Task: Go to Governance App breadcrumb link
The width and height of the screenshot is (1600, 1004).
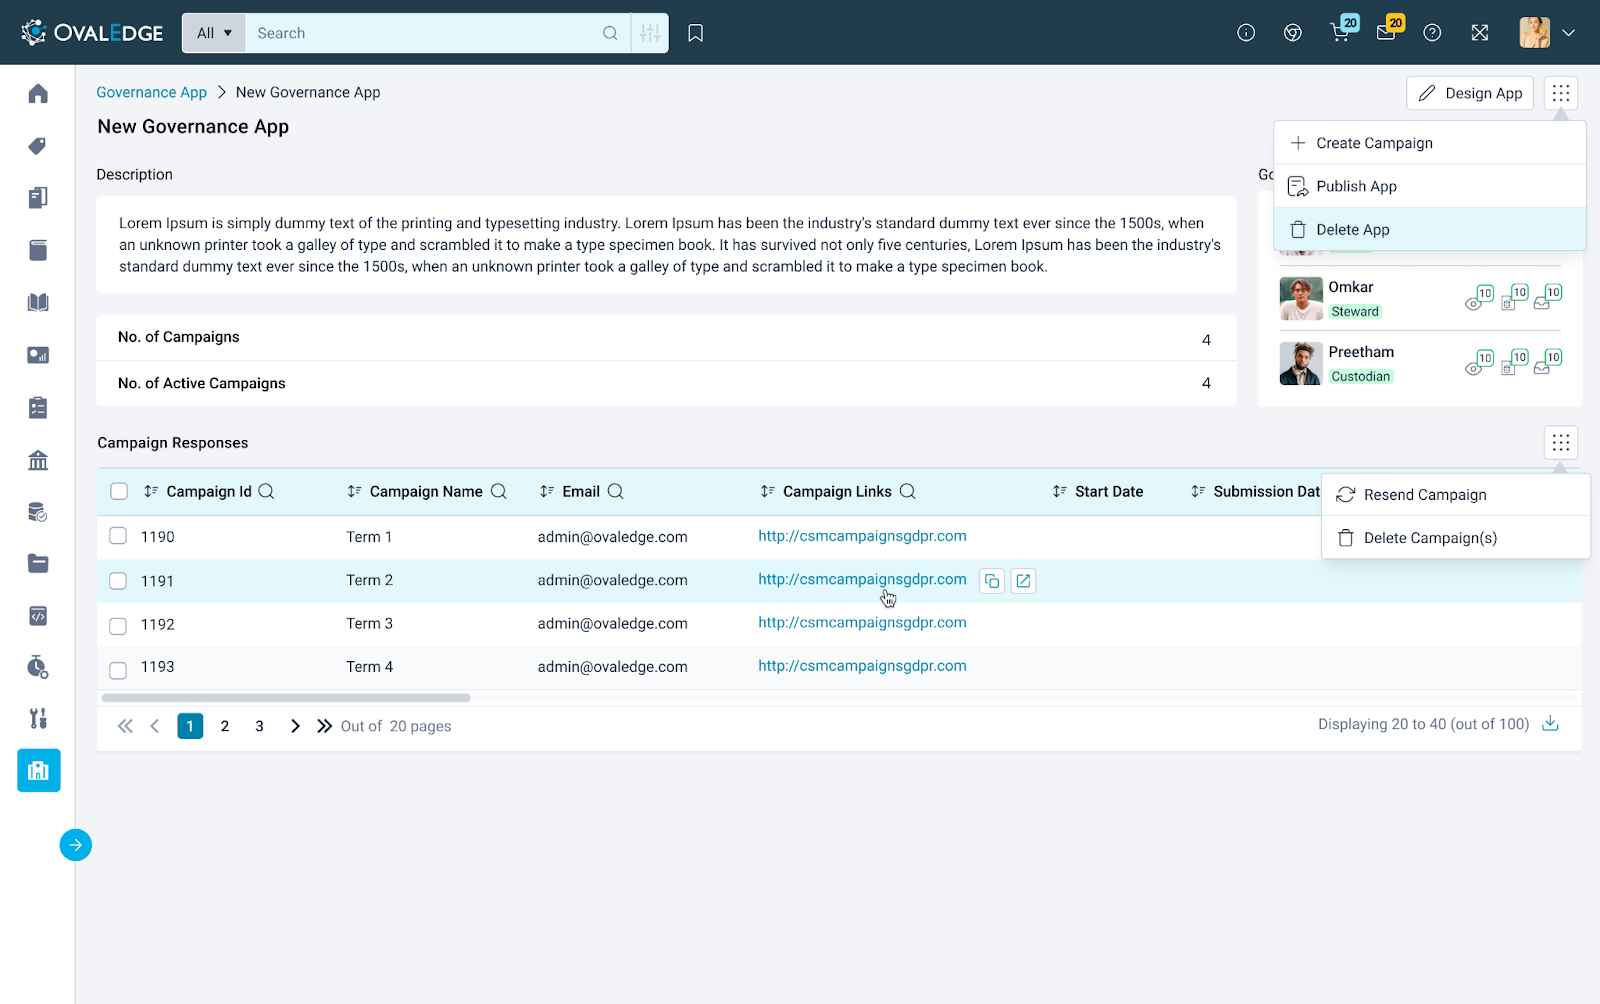Action: [151, 92]
